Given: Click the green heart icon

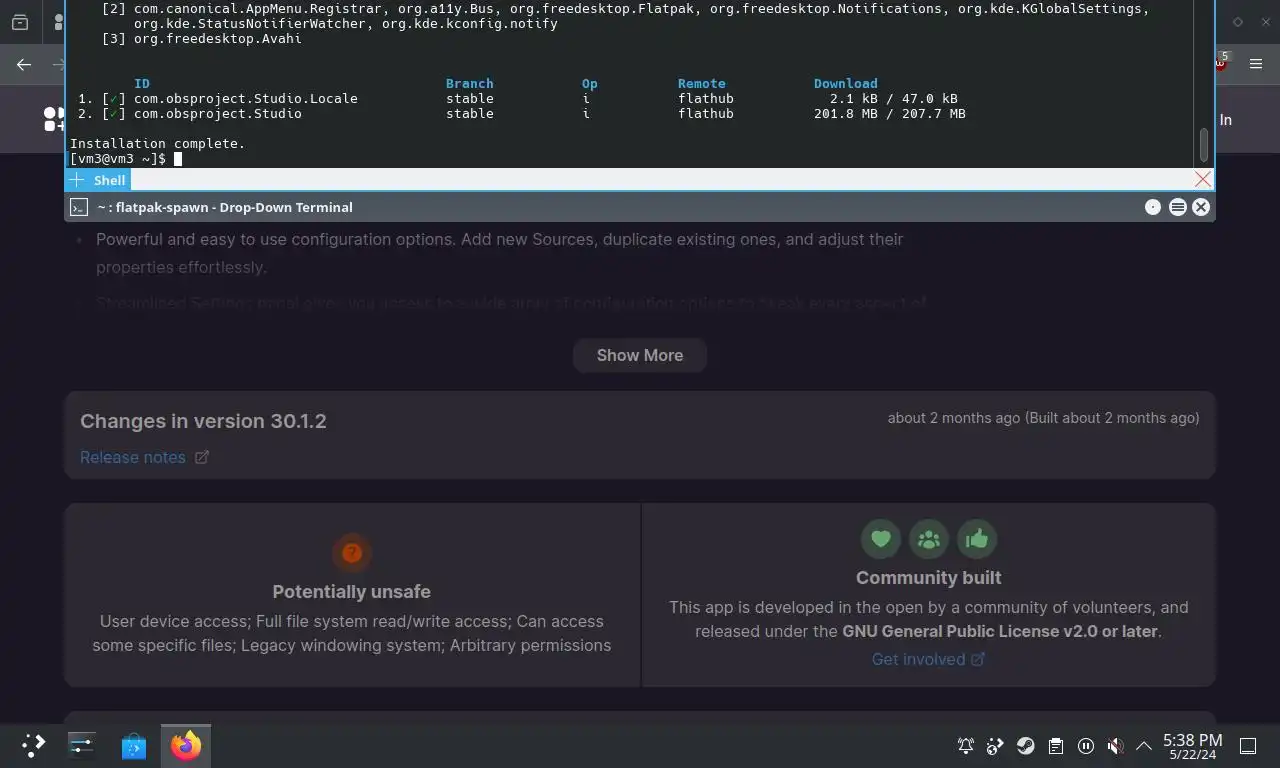Looking at the screenshot, I should [x=880, y=539].
